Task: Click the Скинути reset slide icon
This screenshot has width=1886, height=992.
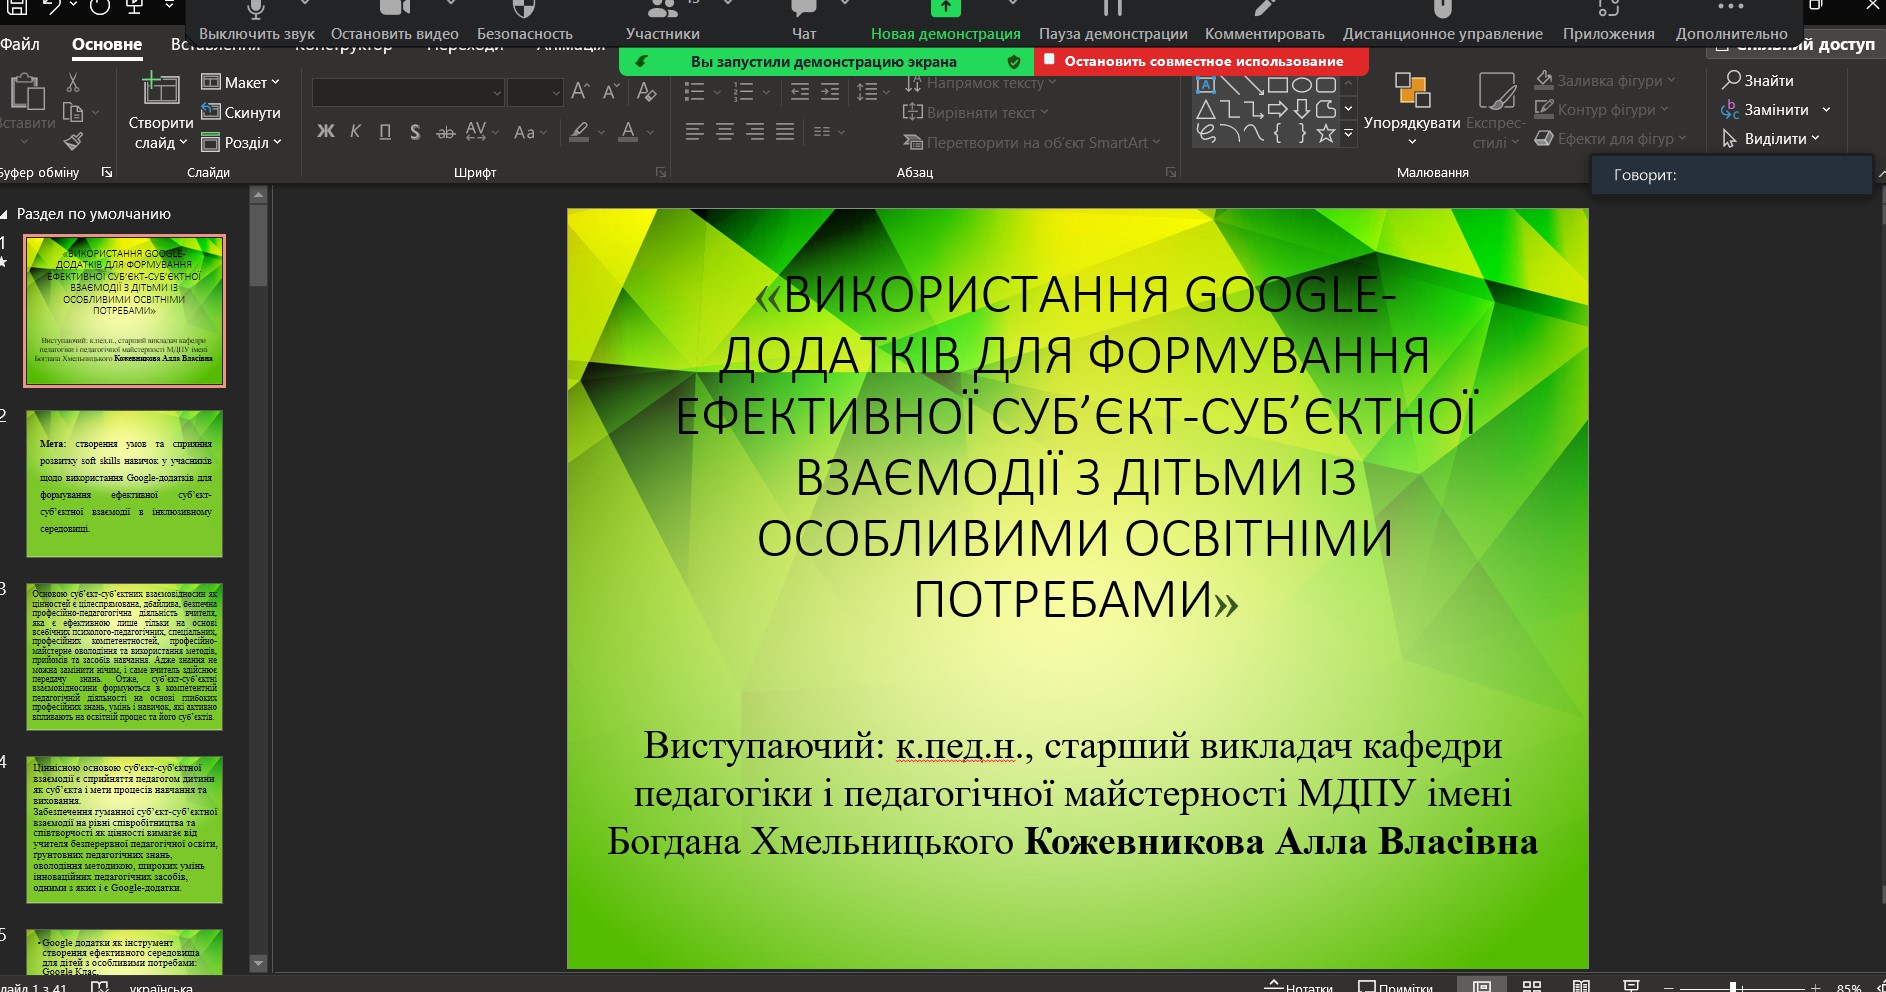Action: click(241, 113)
